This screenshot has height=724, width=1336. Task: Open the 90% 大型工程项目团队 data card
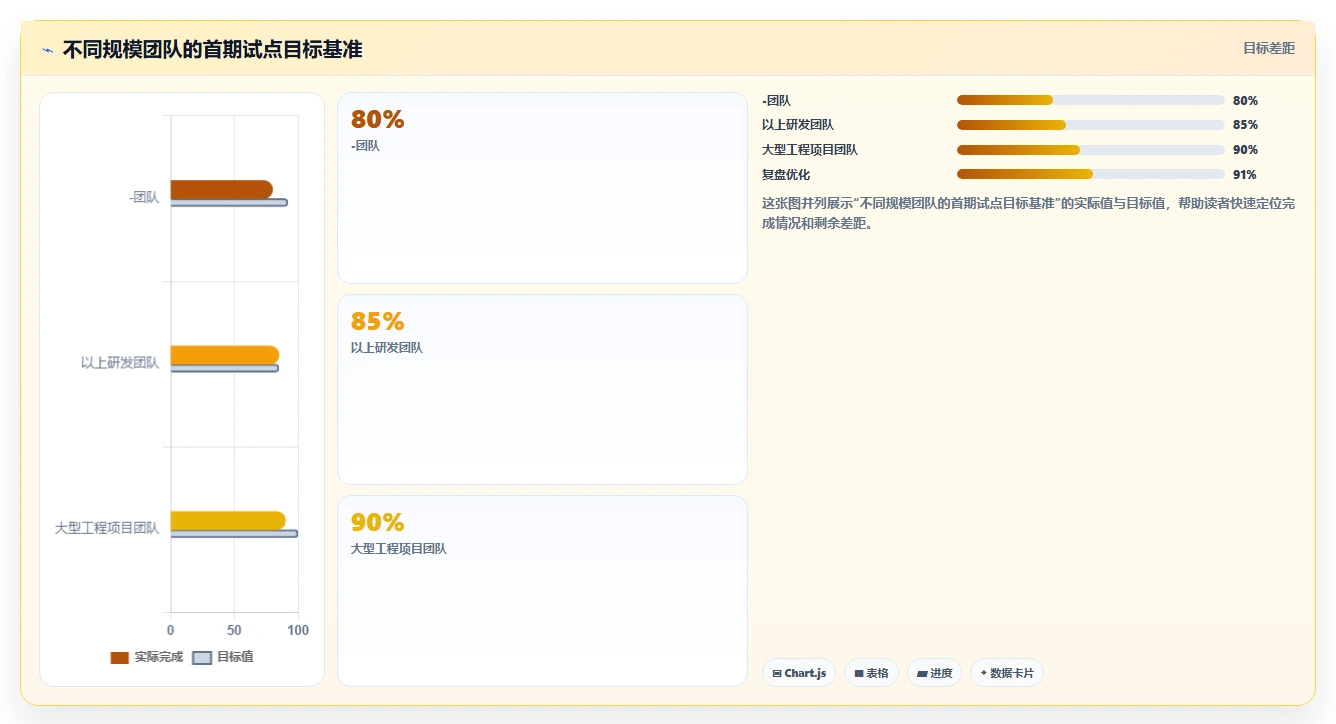click(x=542, y=591)
